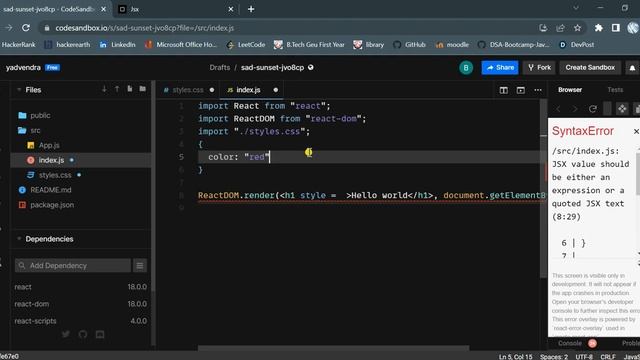Switch to the Jsx Chrome tab
The width and height of the screenshot is (640, 360).
[176, 9]
